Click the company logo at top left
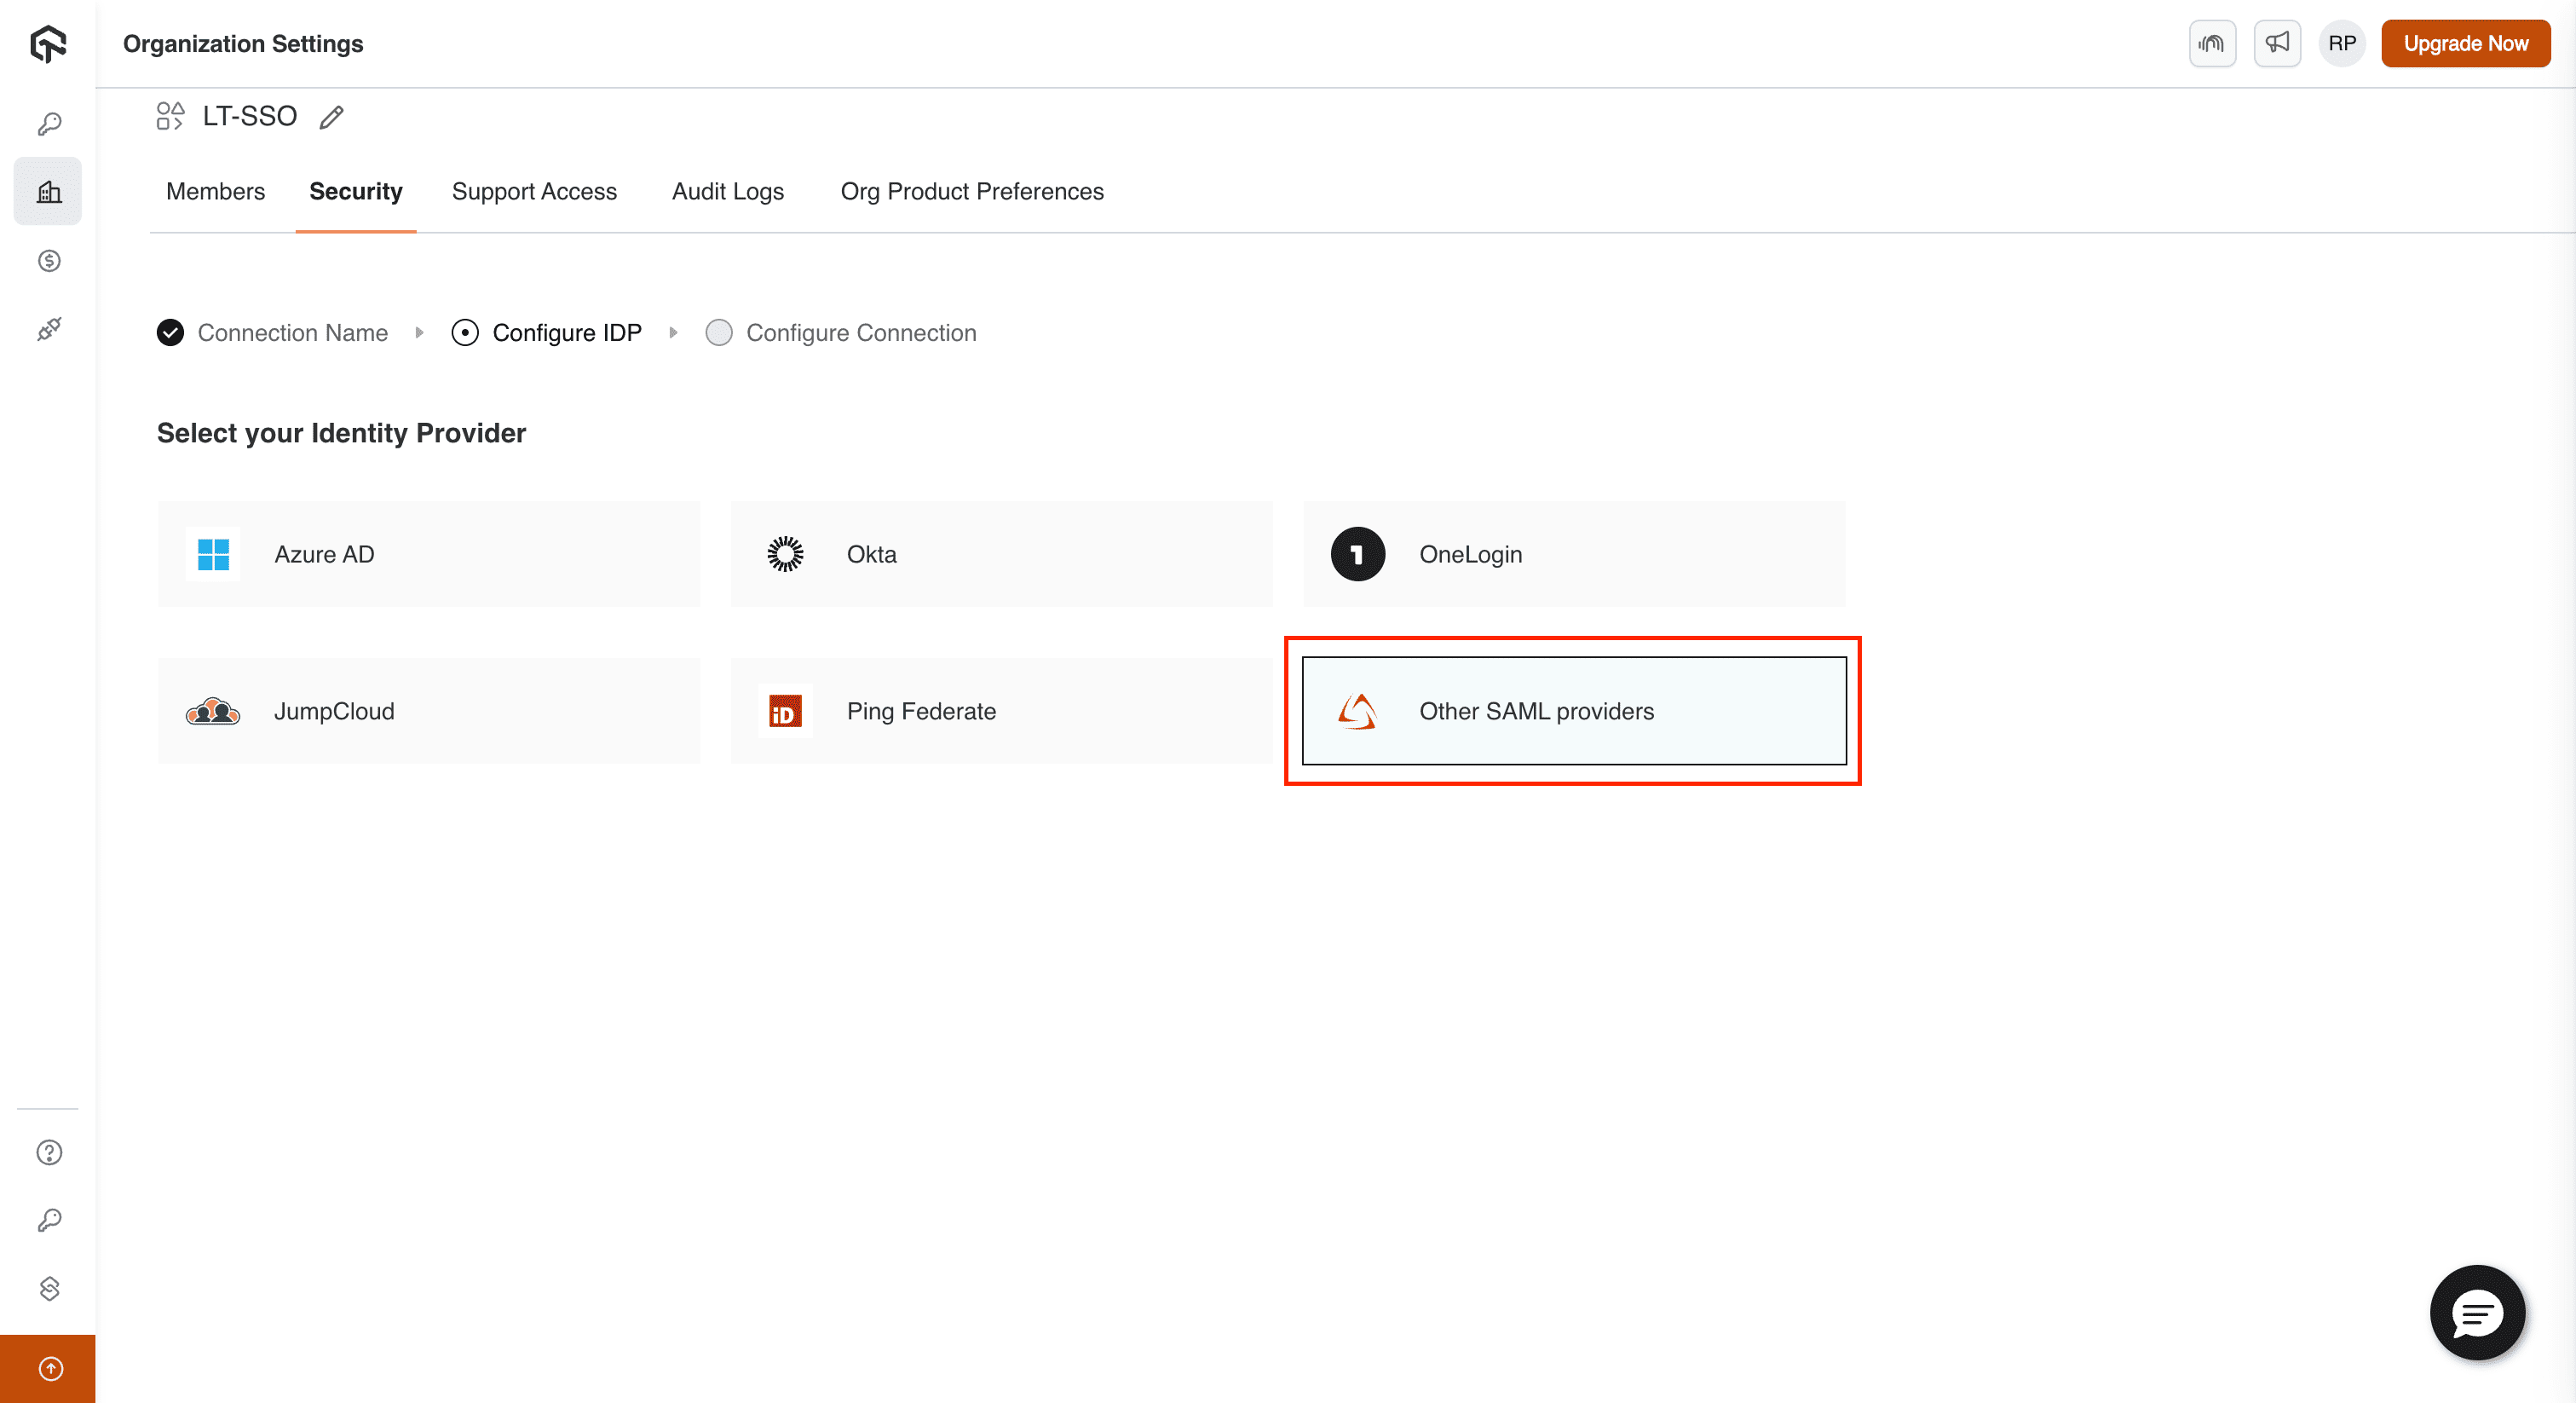The width and height of the screenshot is (2576, 1403). click(47, 43)
